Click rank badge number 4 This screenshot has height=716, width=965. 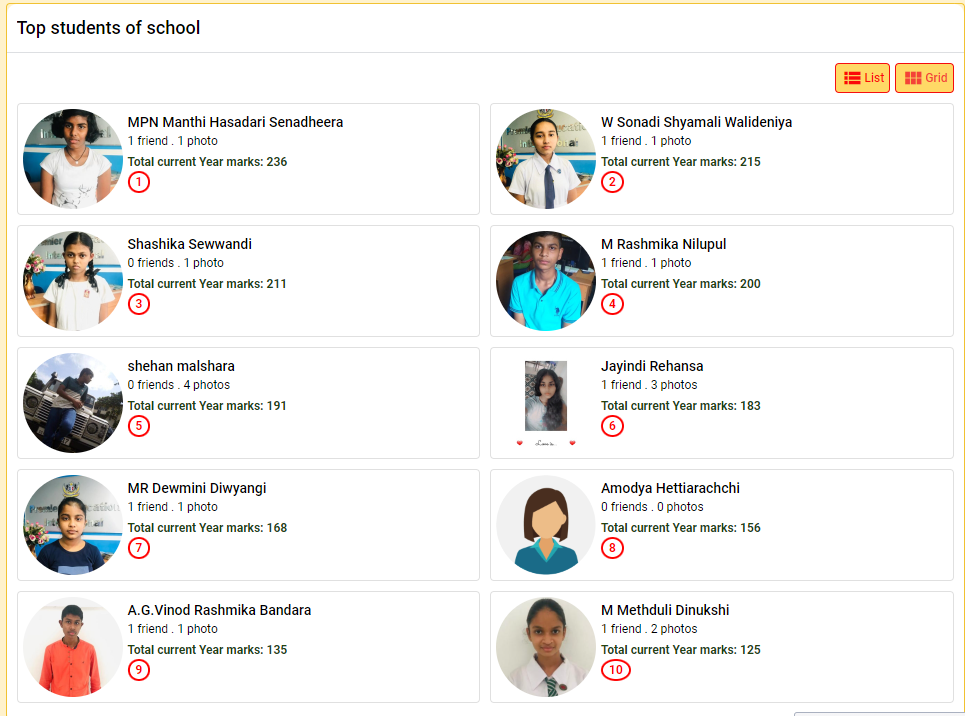tap(612, 304)
